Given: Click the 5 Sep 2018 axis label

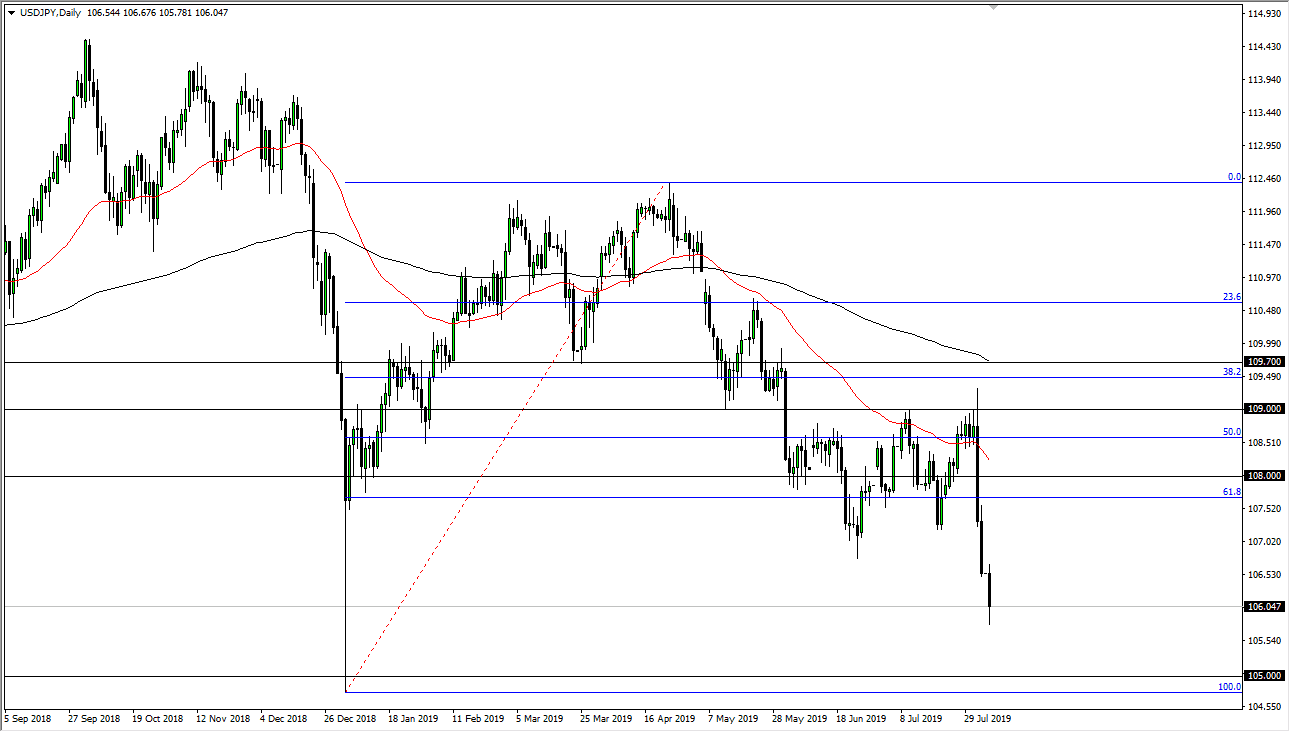Looking at the screenshot, I should click(x=28, y=718).
